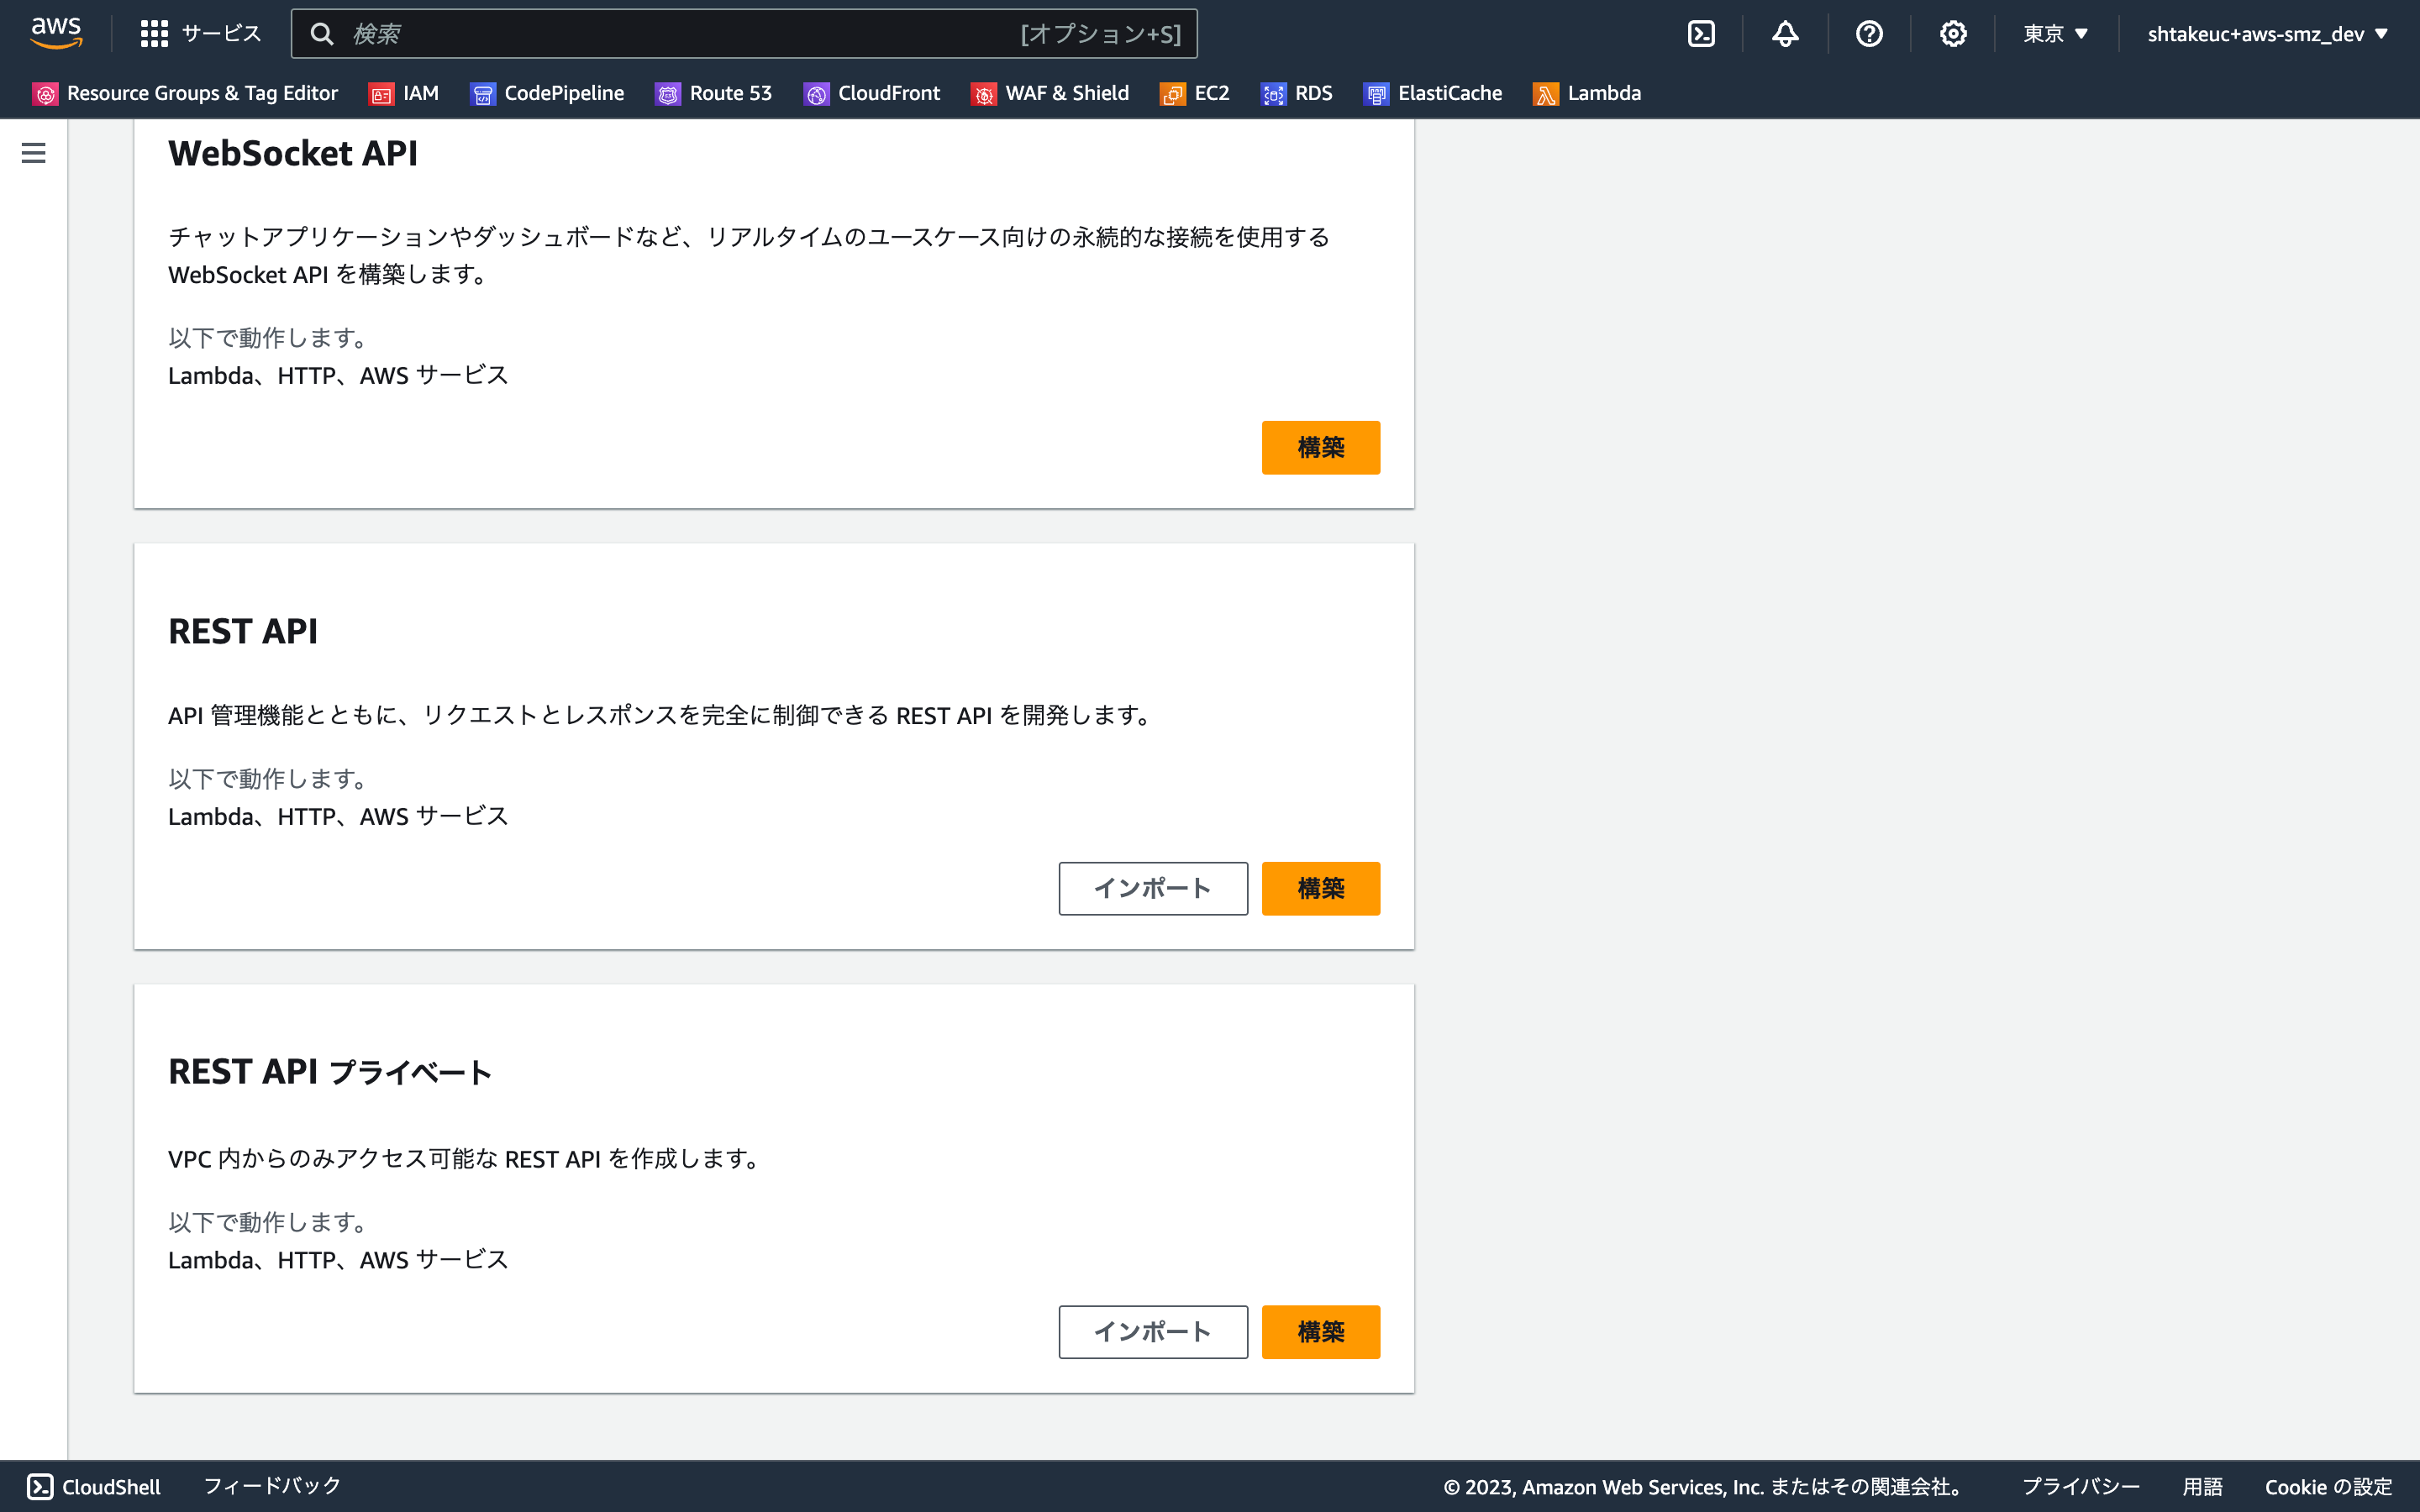Open the 用語 terms link
The width and height of the screenshot is (2420, 1512).
(2202, 1487)
